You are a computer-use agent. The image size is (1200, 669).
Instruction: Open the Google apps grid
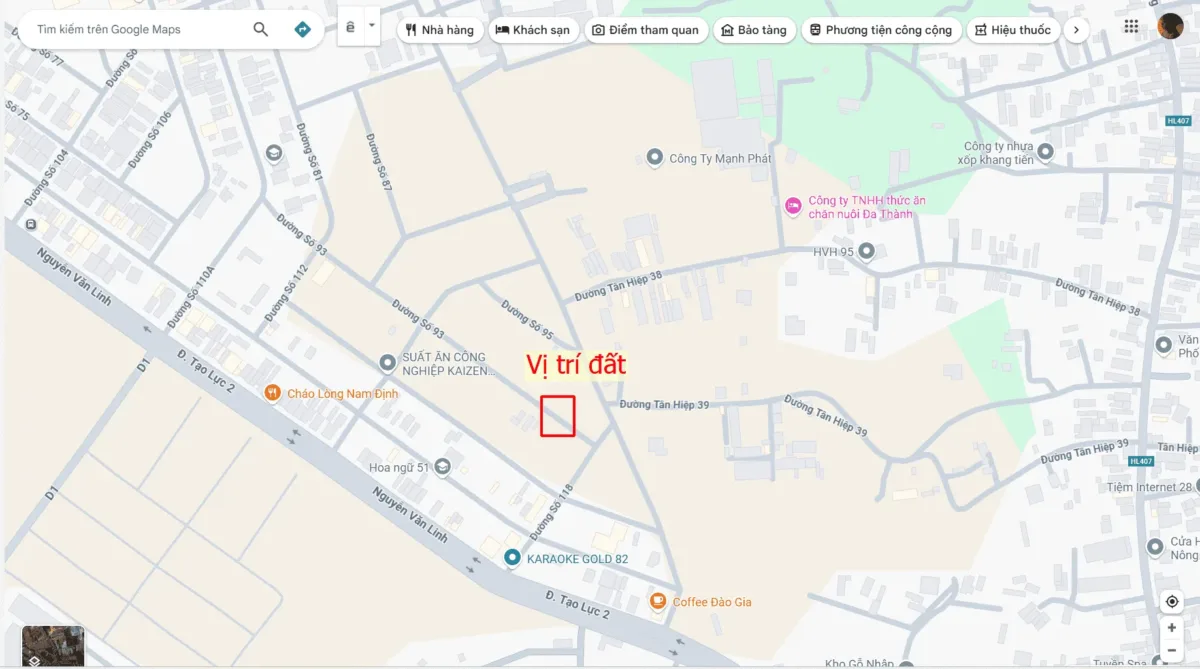point(1132,27)
